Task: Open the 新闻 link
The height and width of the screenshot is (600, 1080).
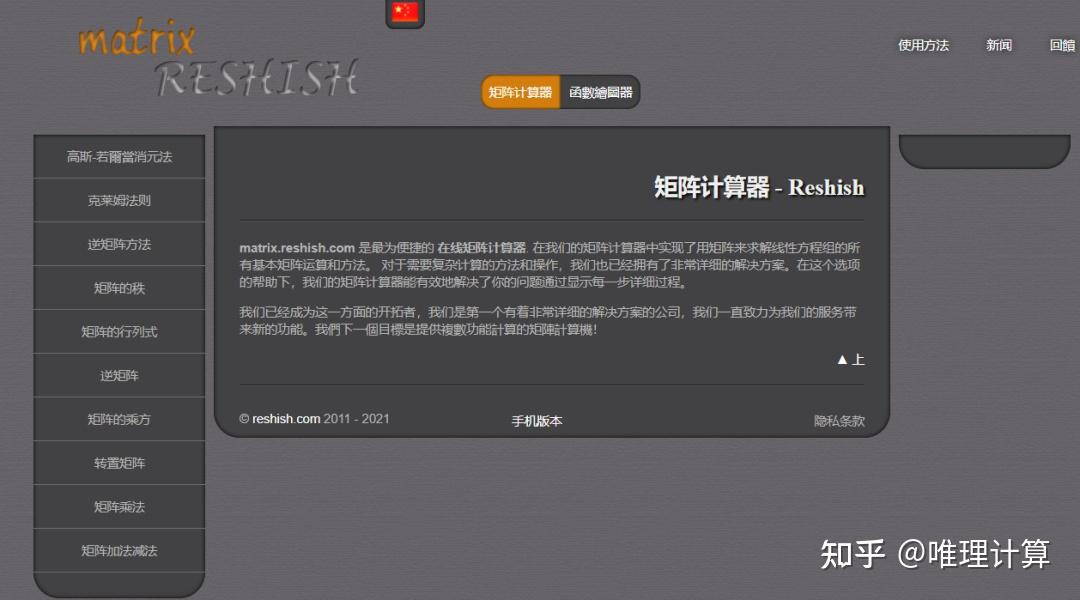Action: [x=996, y=44]
